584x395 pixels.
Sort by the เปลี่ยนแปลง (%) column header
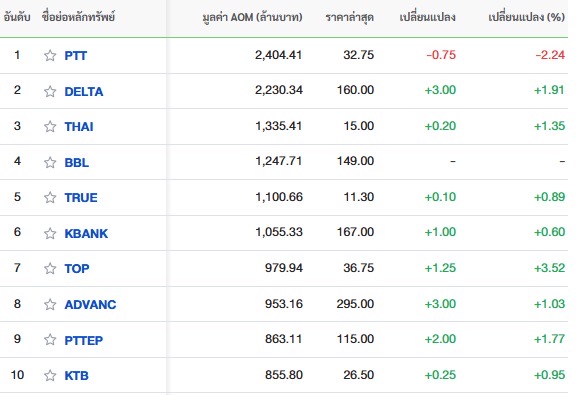click(527, 17)
